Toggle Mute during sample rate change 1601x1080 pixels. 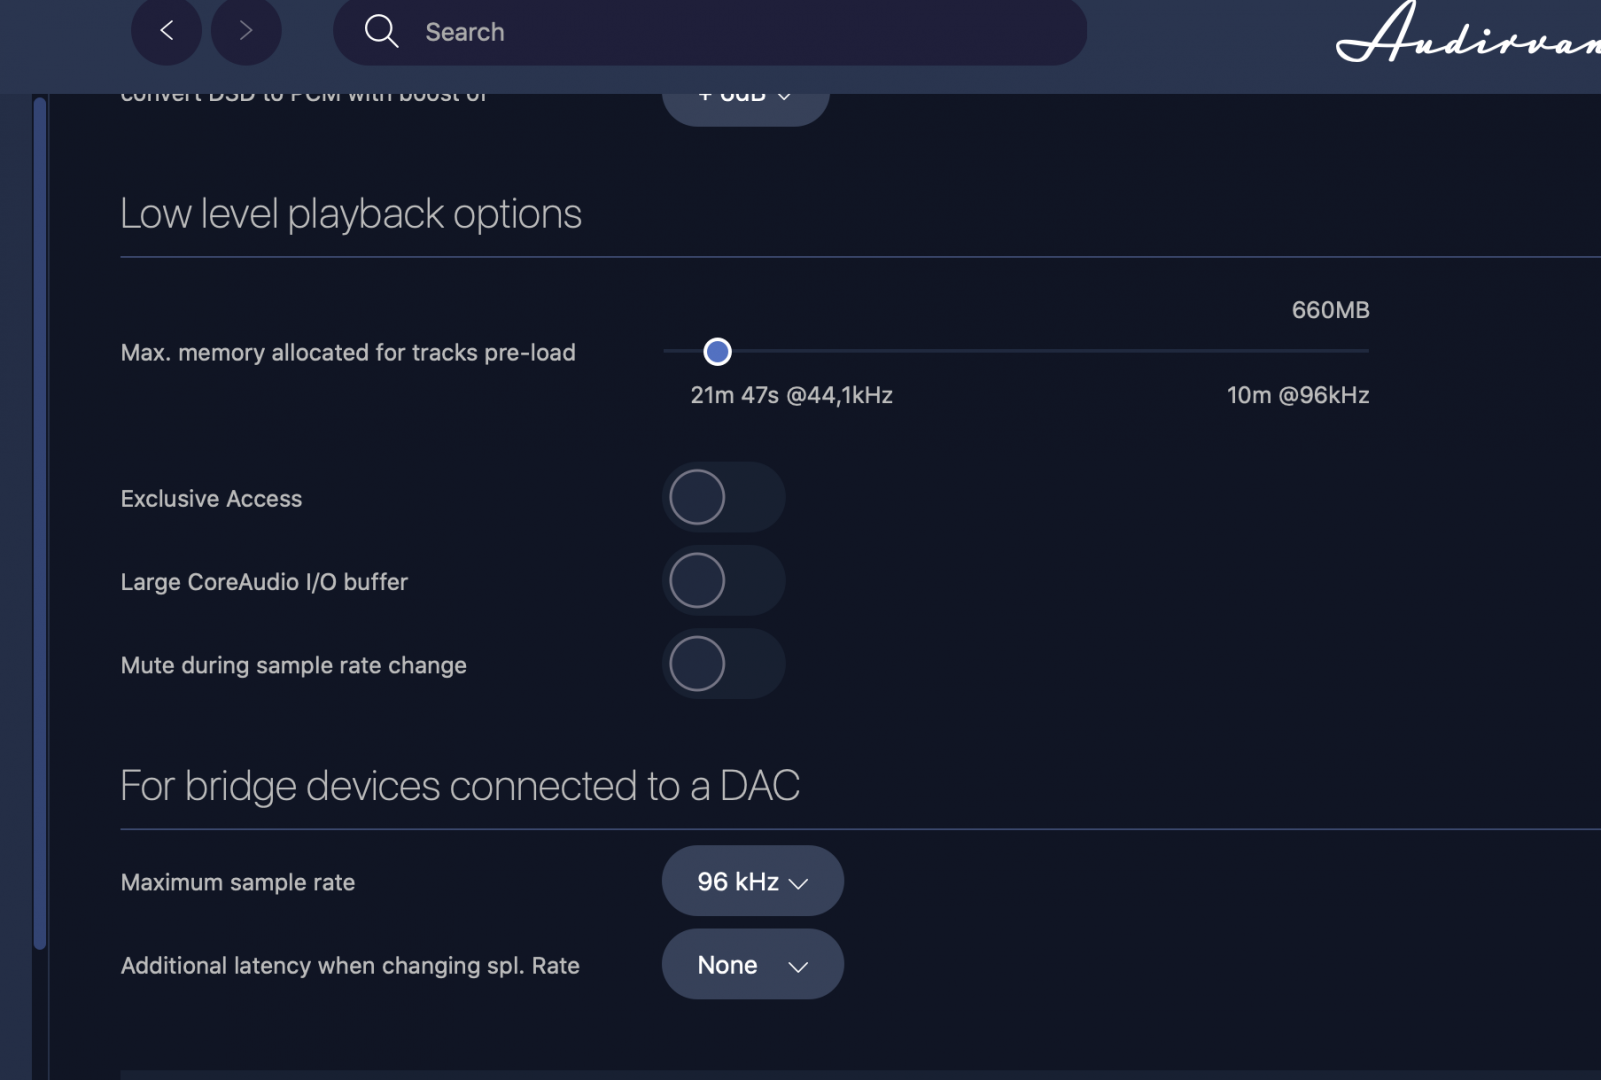coord(723,664)
